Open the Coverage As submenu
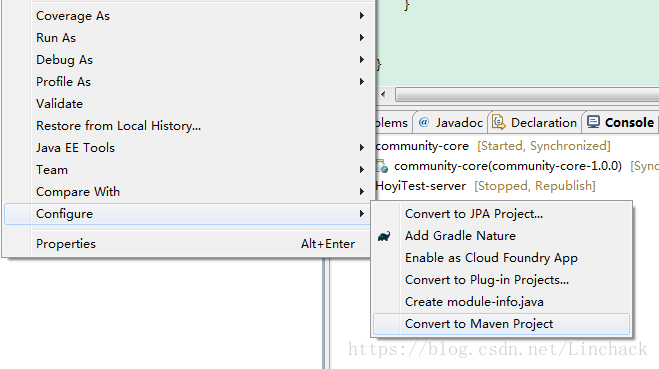Screen dimensions: 659x369 (x=187, y=16)
